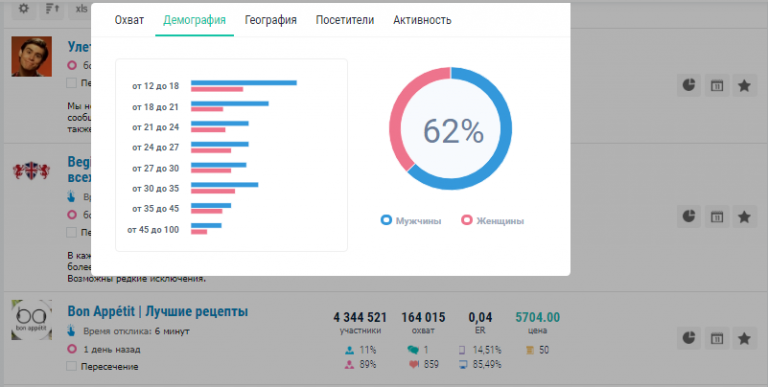Image resolution: width=768 pixels, height=387 pixels.
Task: Go to the Активность tab
Action: (x=422, y=20)
